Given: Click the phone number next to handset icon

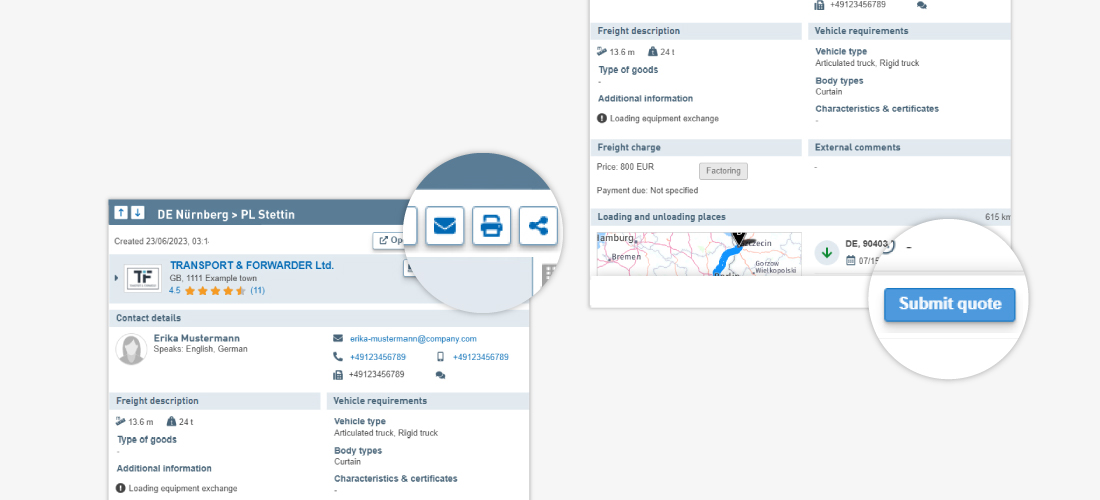Looking at the screenshot, I should pos(377,357).
